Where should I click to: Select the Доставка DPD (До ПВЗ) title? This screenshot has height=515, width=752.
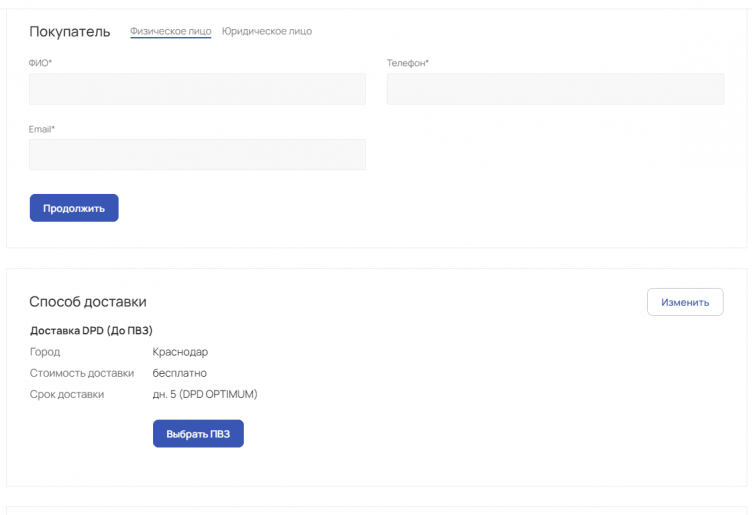pos(91,330)
